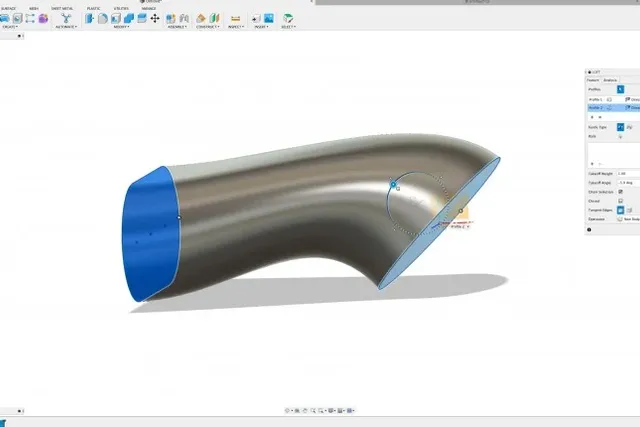The width and height of the screenshot is (640, 427).
Task: Open the Assemble dropdown menu
Action: coord(177,27)
